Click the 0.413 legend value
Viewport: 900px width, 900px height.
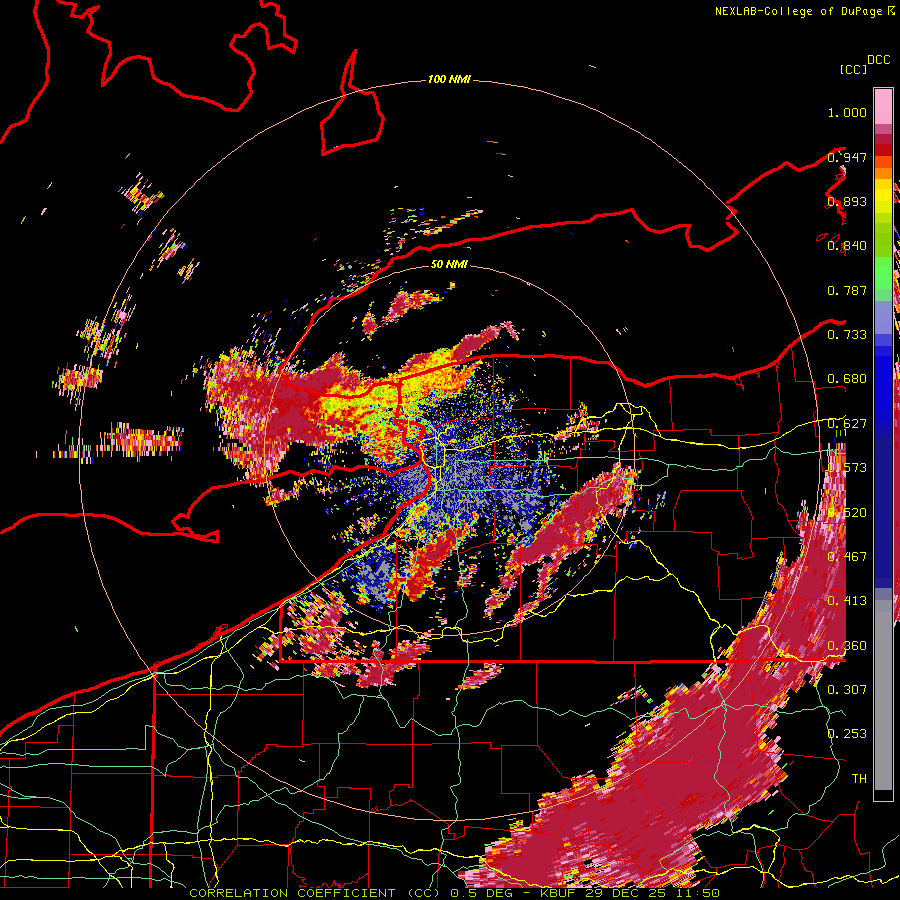(847, 601)
